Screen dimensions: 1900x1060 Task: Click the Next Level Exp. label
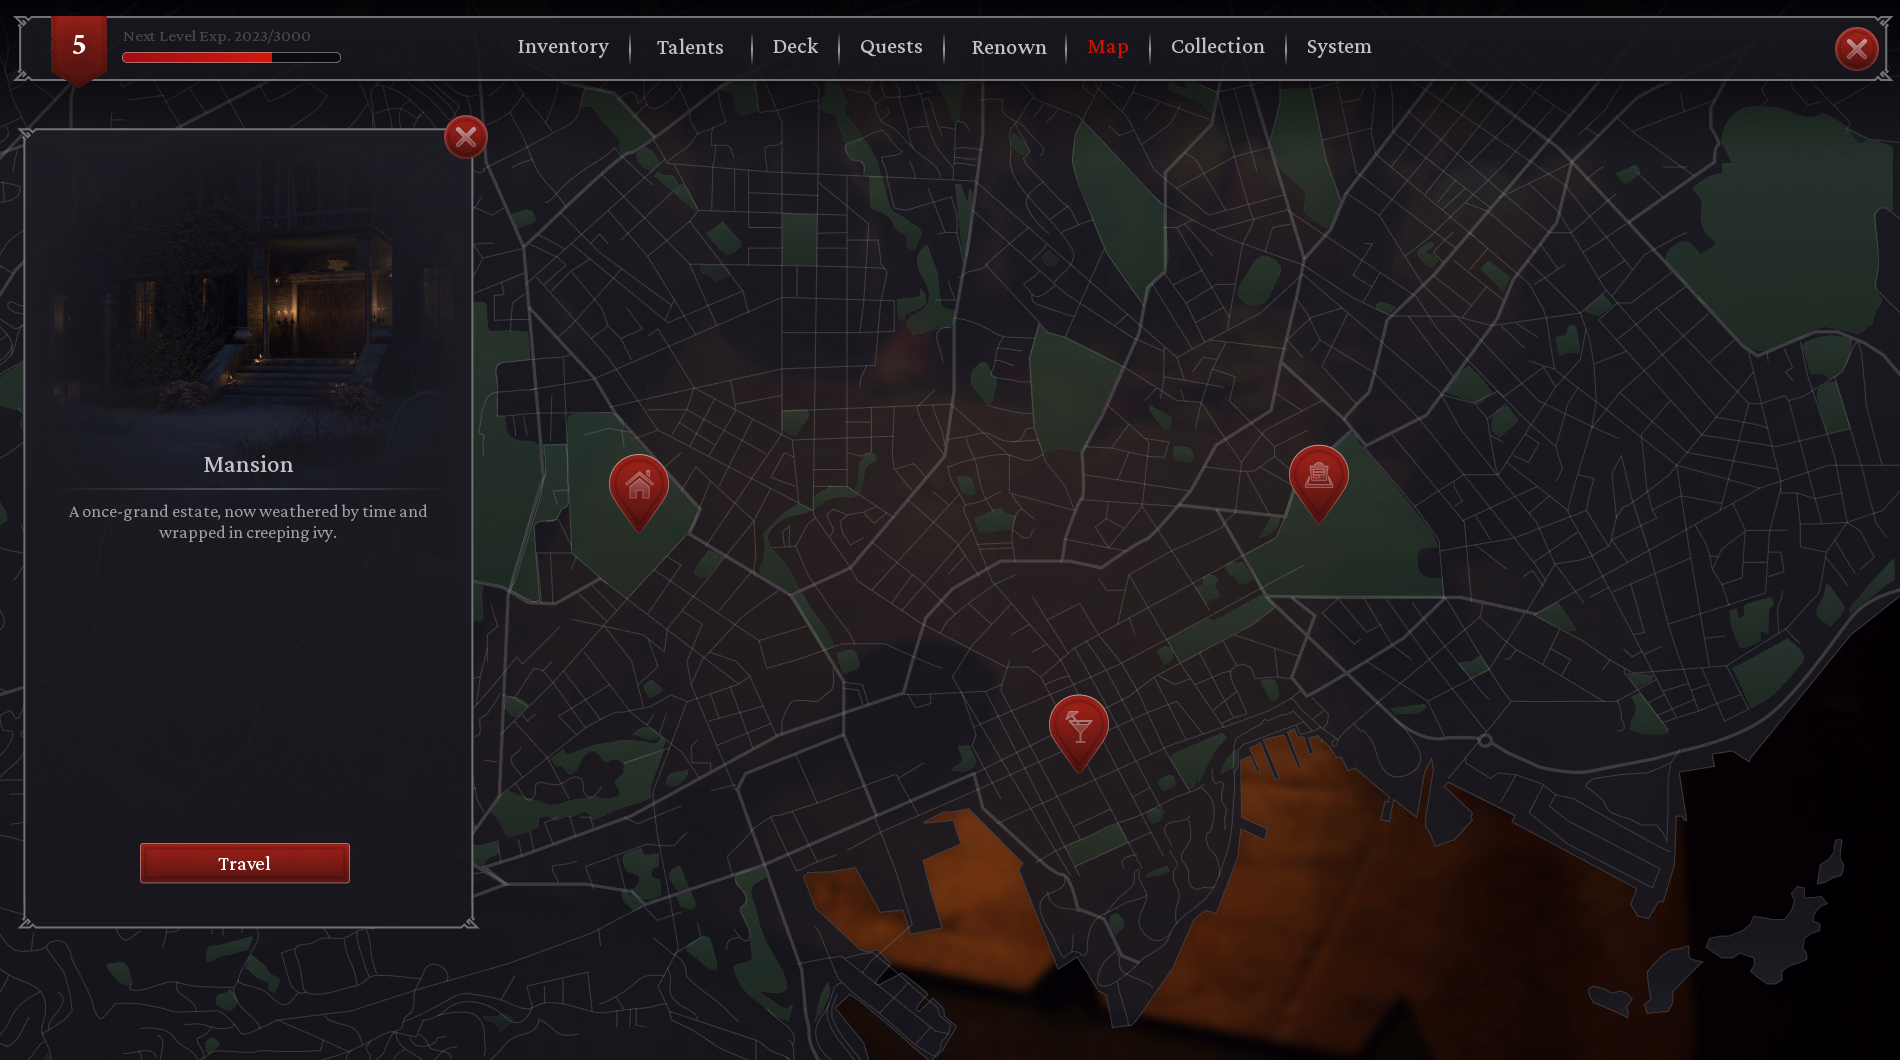pos(216,36)
